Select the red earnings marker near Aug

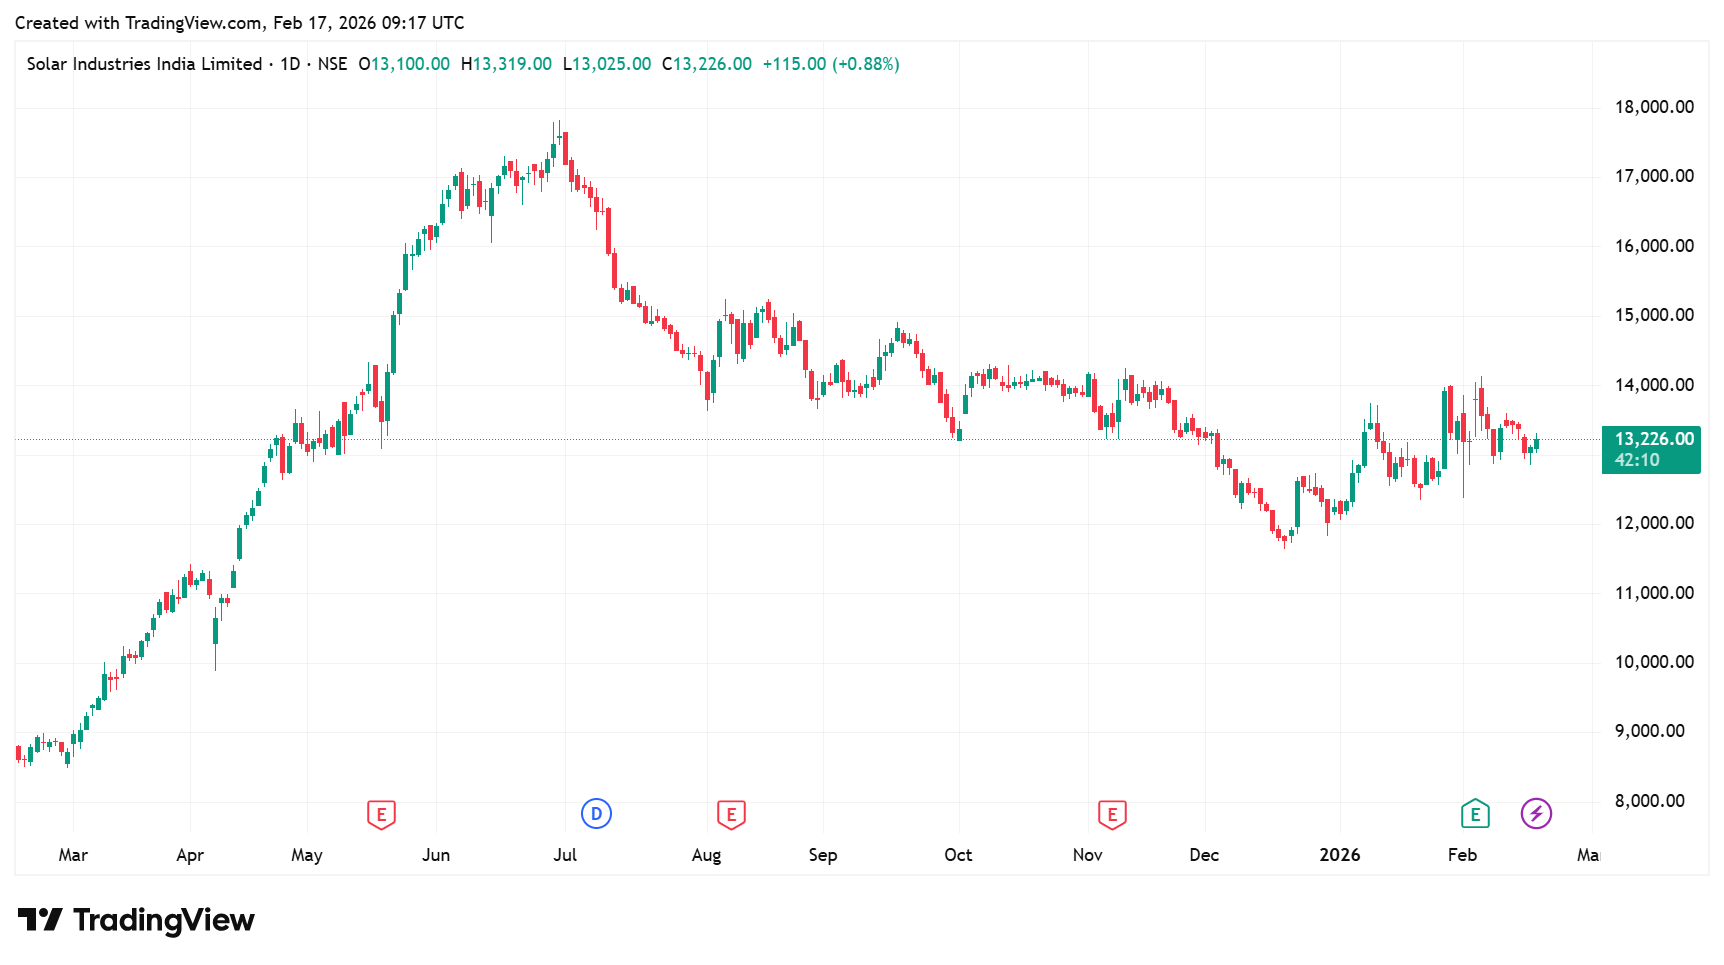pos(731,814)
